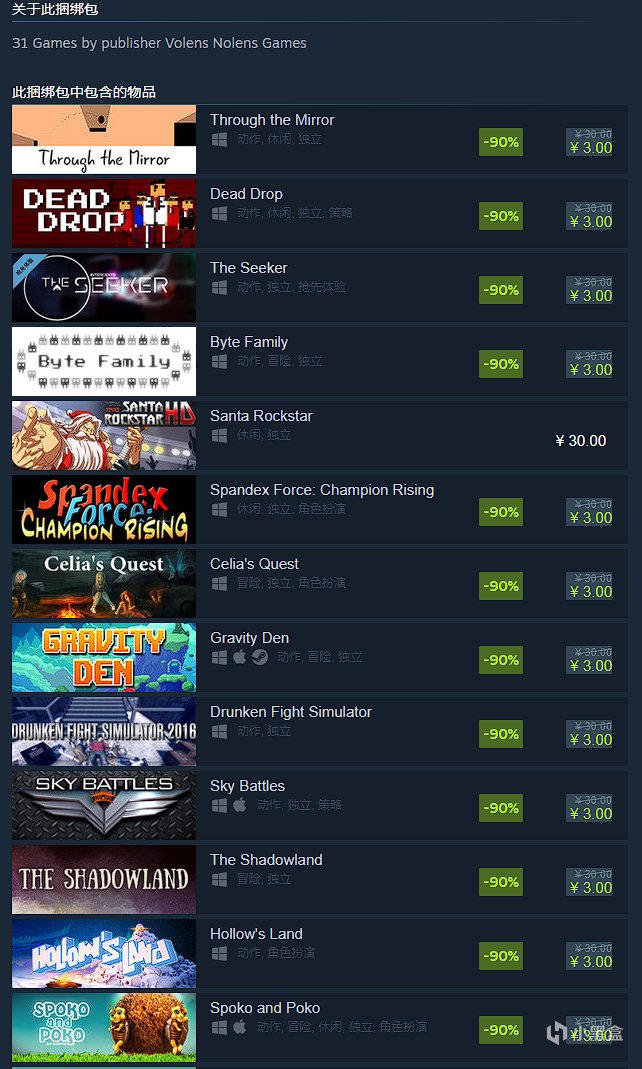
Task: Click the Windows icon under Santa Rockstar
Action: [x=219, y=435]
